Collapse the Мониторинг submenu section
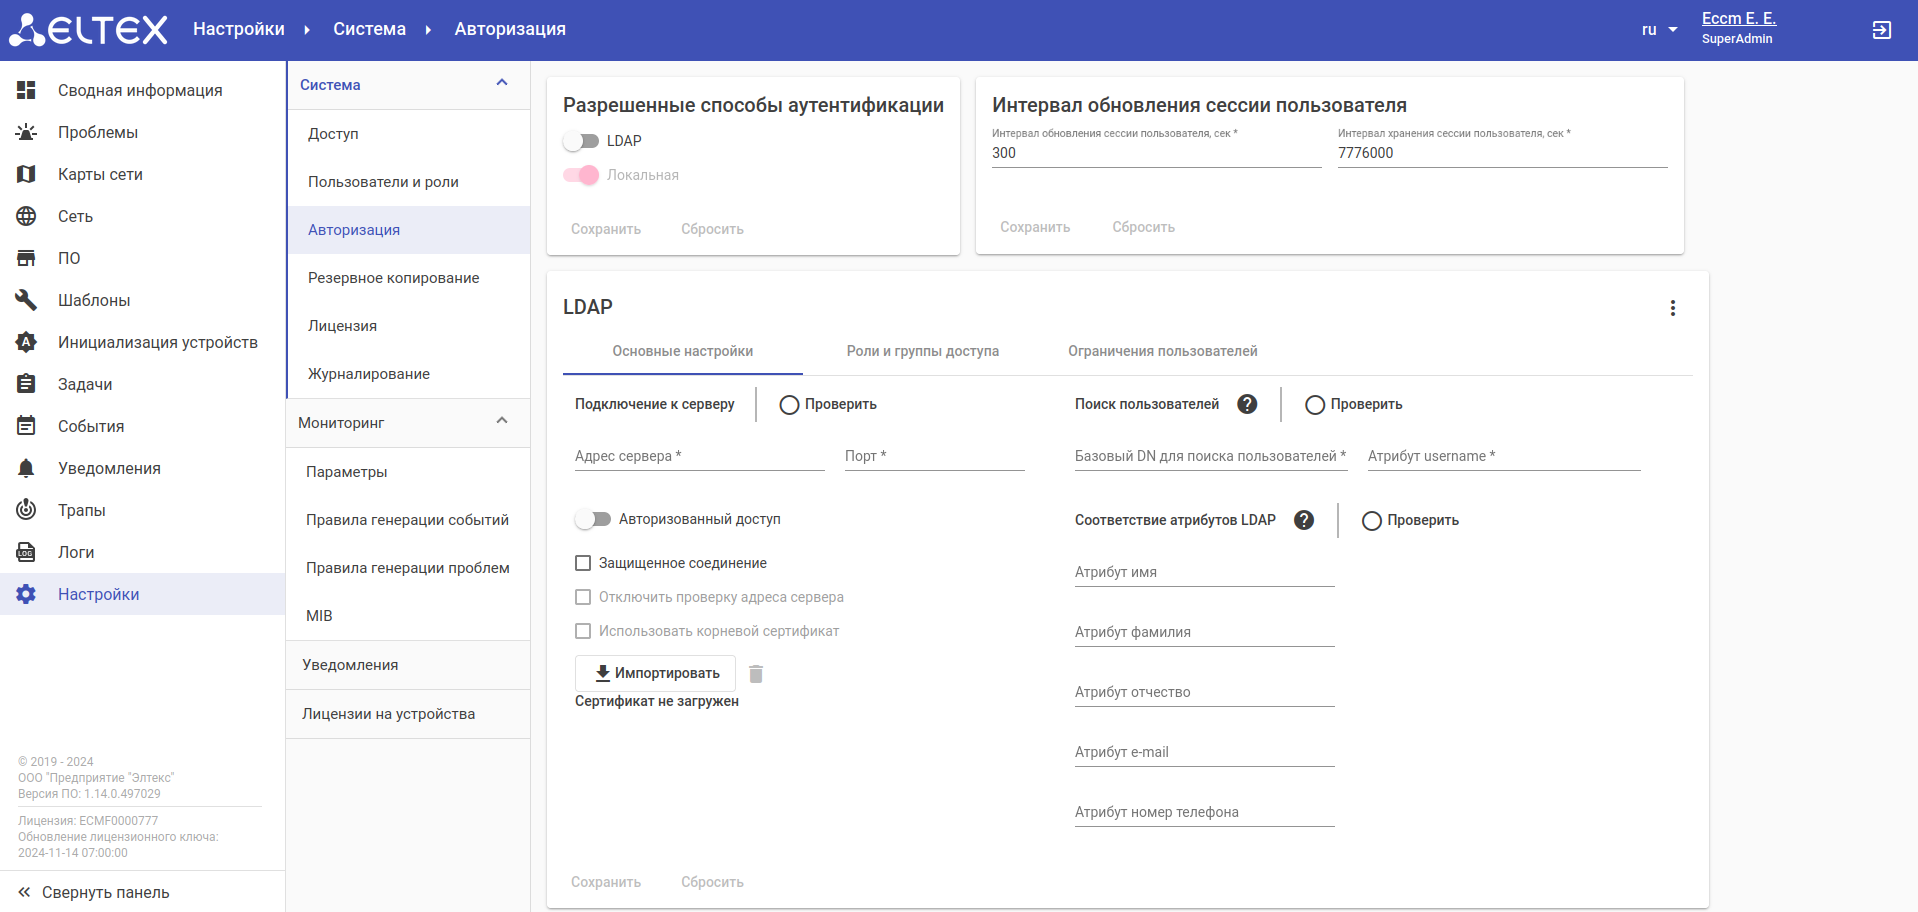Viewport: 1918px width, 912px height. [x=502, y=421]
